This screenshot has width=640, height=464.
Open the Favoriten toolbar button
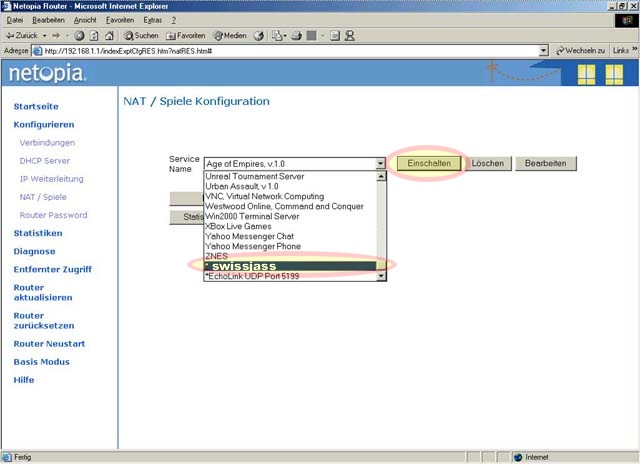[185, 36]
